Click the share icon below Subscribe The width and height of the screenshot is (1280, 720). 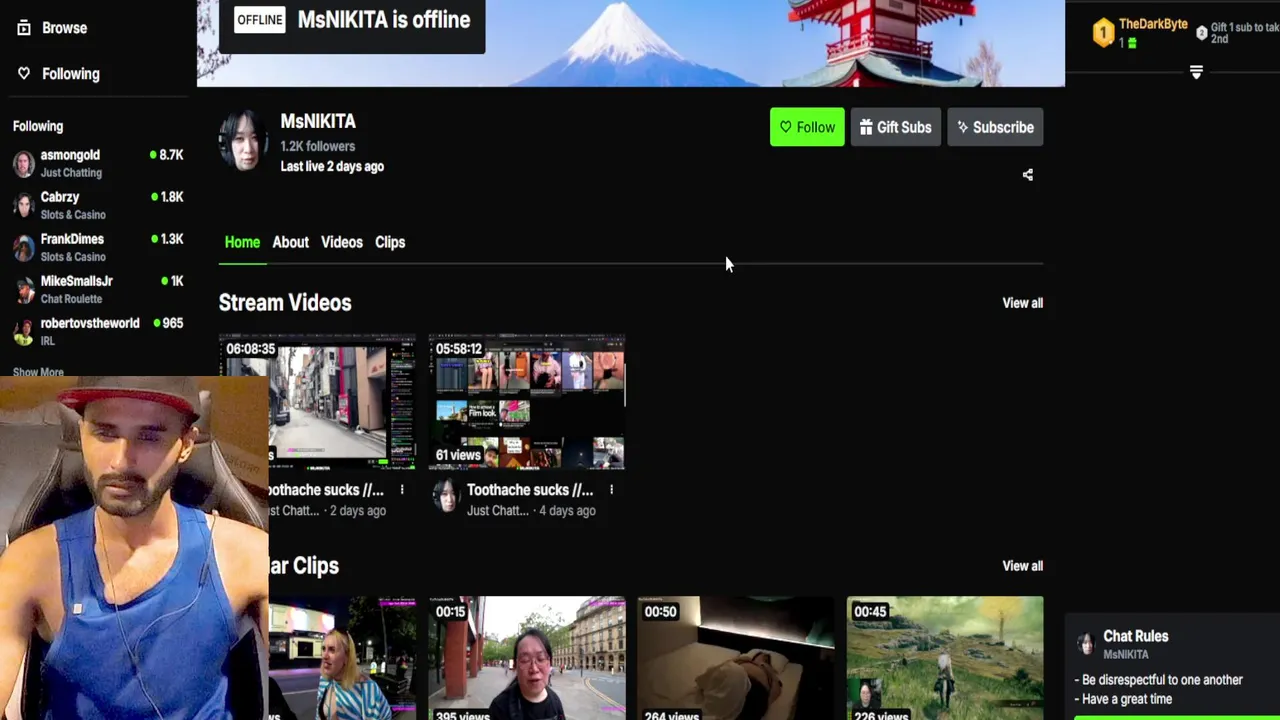click(1027, 175)
